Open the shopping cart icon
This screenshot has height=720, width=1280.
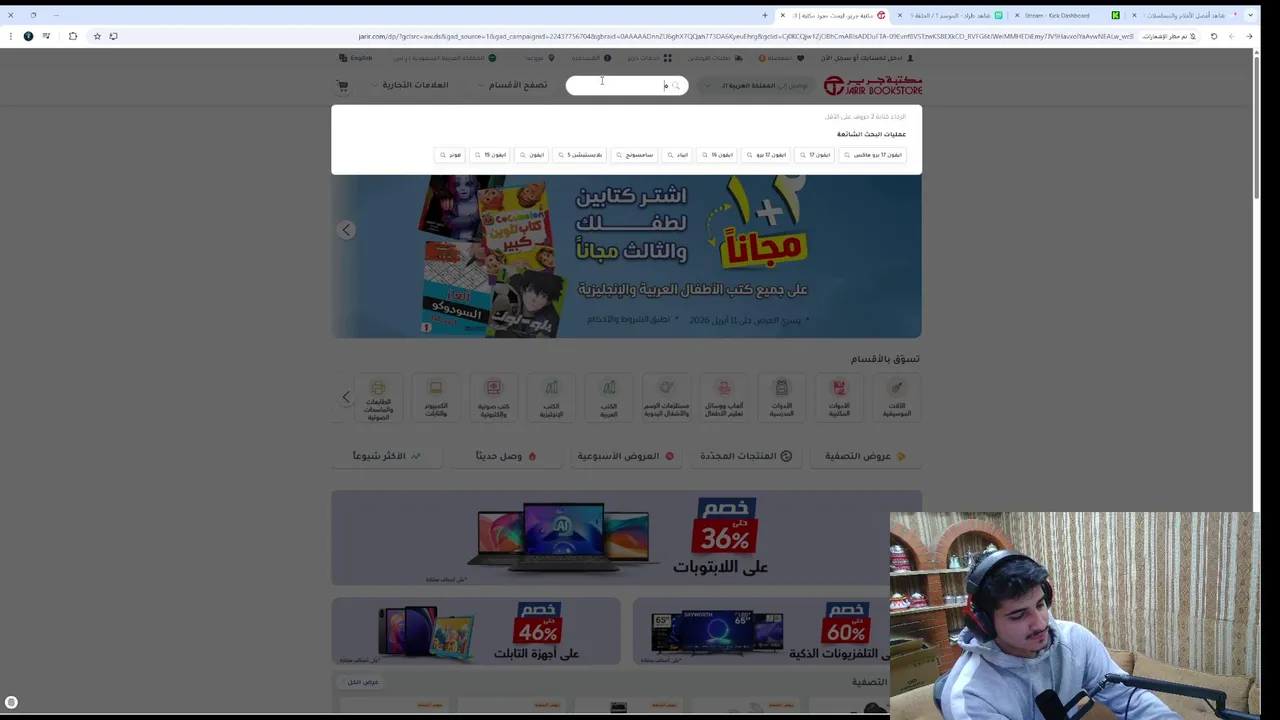343,86
